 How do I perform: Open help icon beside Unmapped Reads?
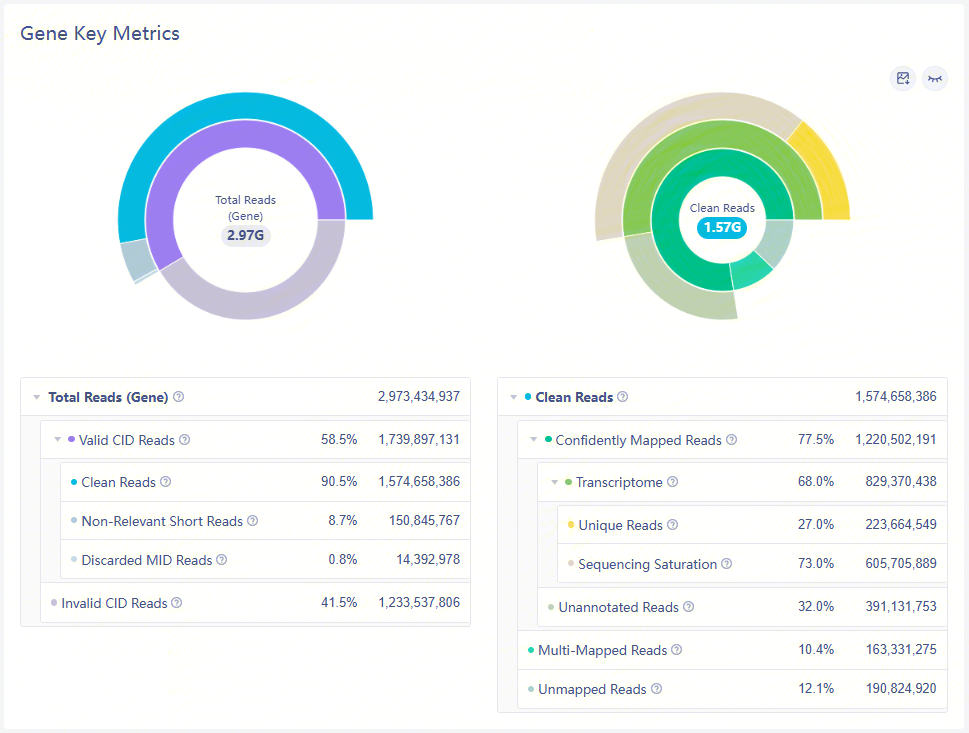pyautogui.click(x=657, y=689)
